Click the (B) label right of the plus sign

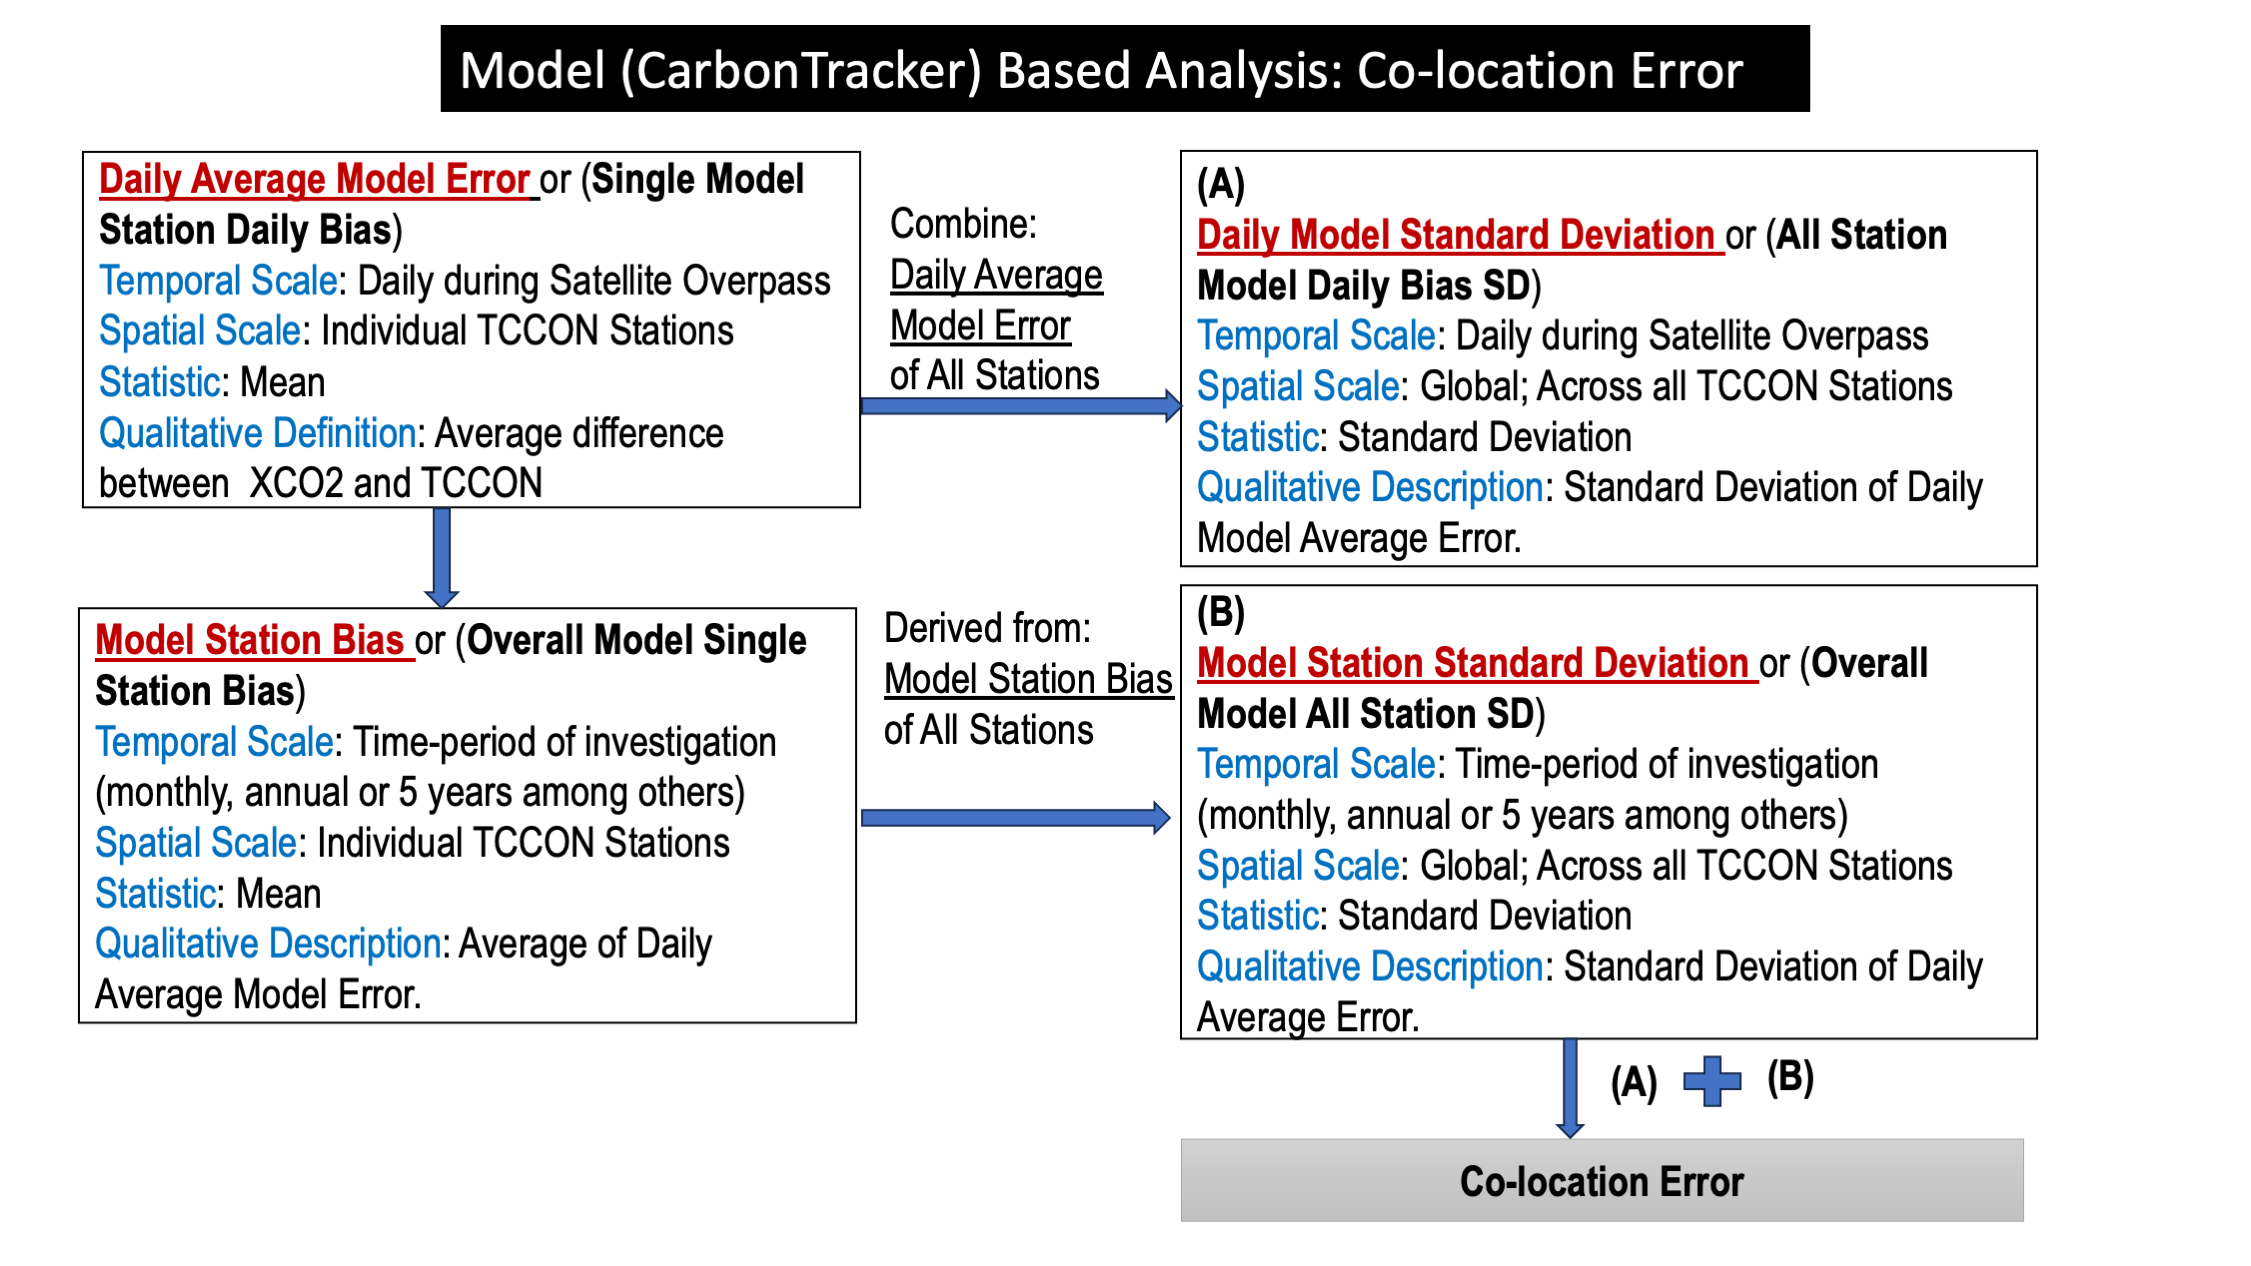point(1790,1078)
